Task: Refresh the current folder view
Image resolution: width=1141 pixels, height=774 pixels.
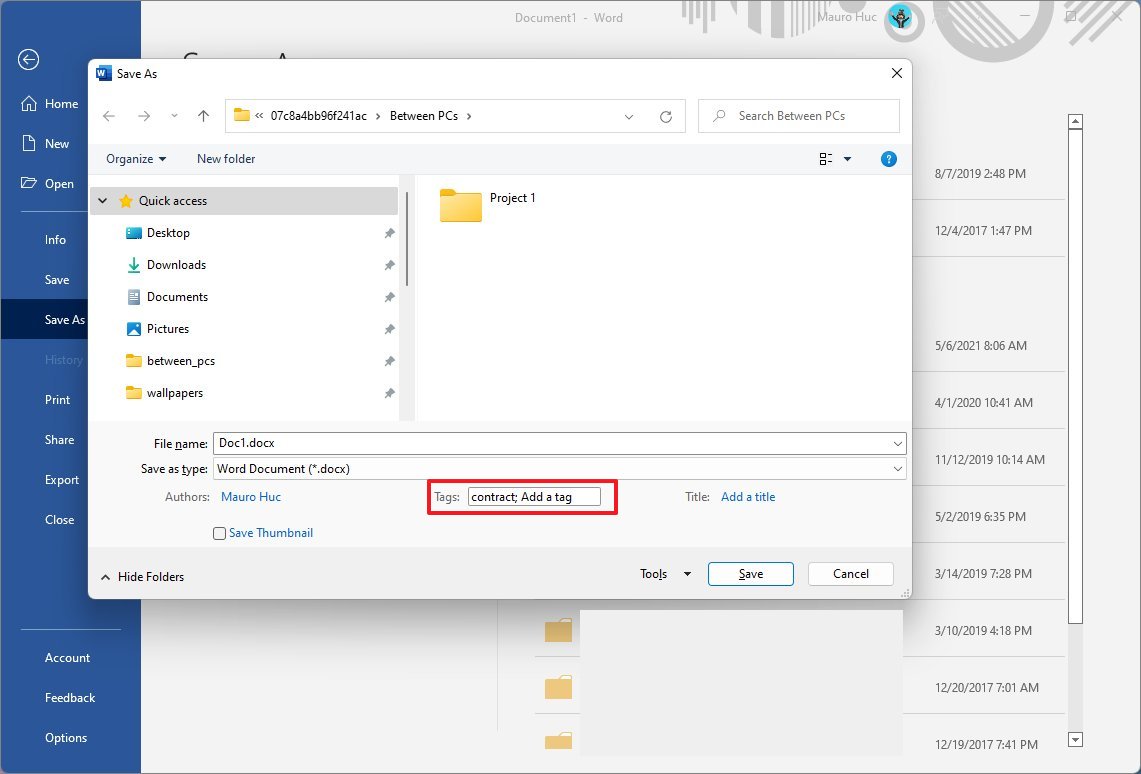Action: tap(666, 115)
